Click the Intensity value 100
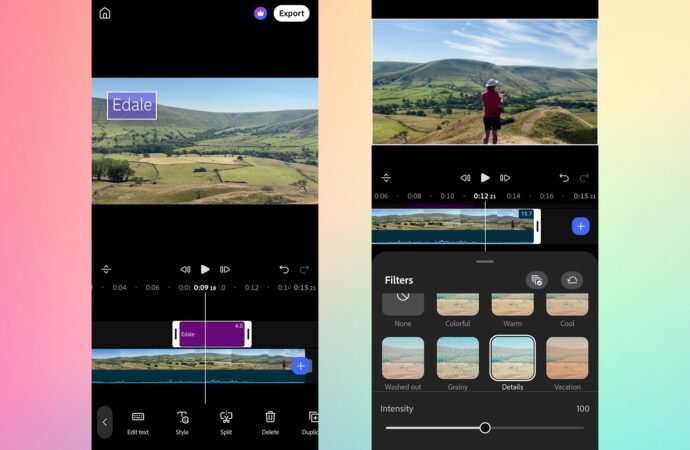 pos(583,409)
